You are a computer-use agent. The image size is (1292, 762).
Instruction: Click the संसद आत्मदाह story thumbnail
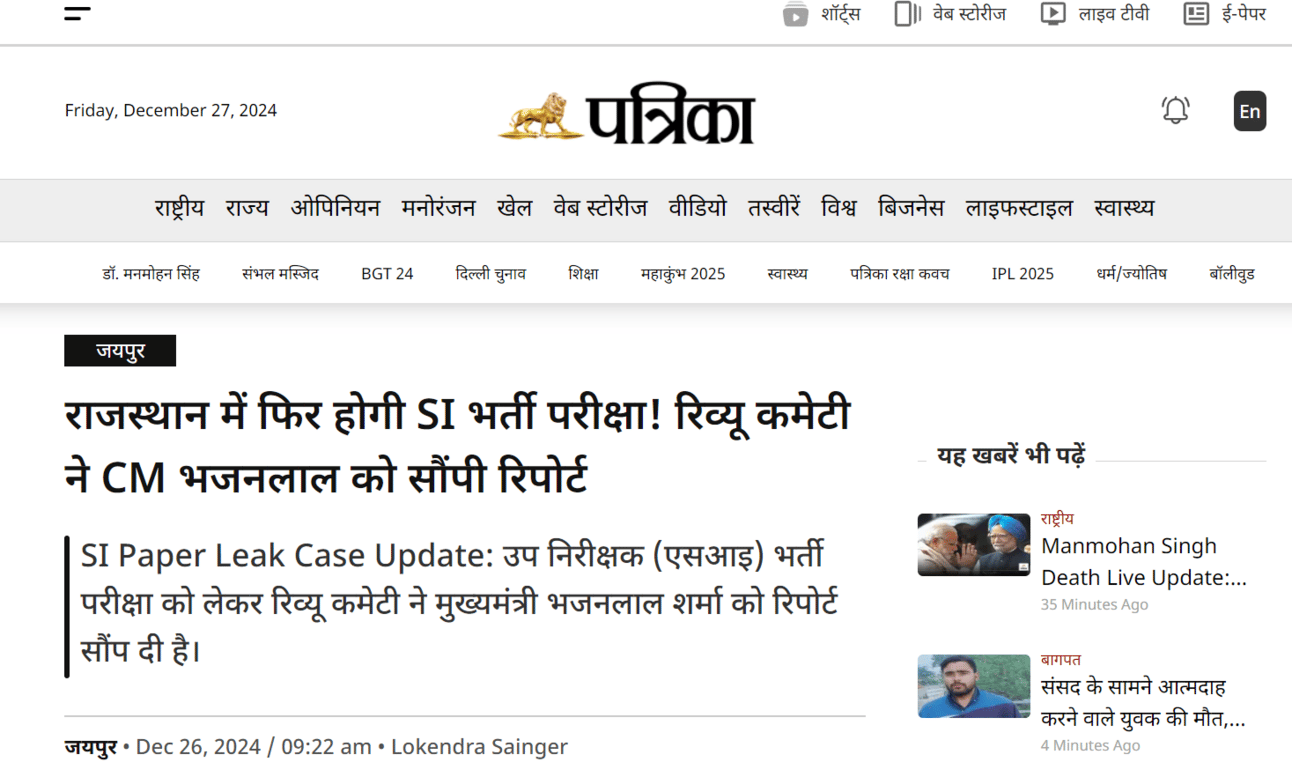[974, 686]
